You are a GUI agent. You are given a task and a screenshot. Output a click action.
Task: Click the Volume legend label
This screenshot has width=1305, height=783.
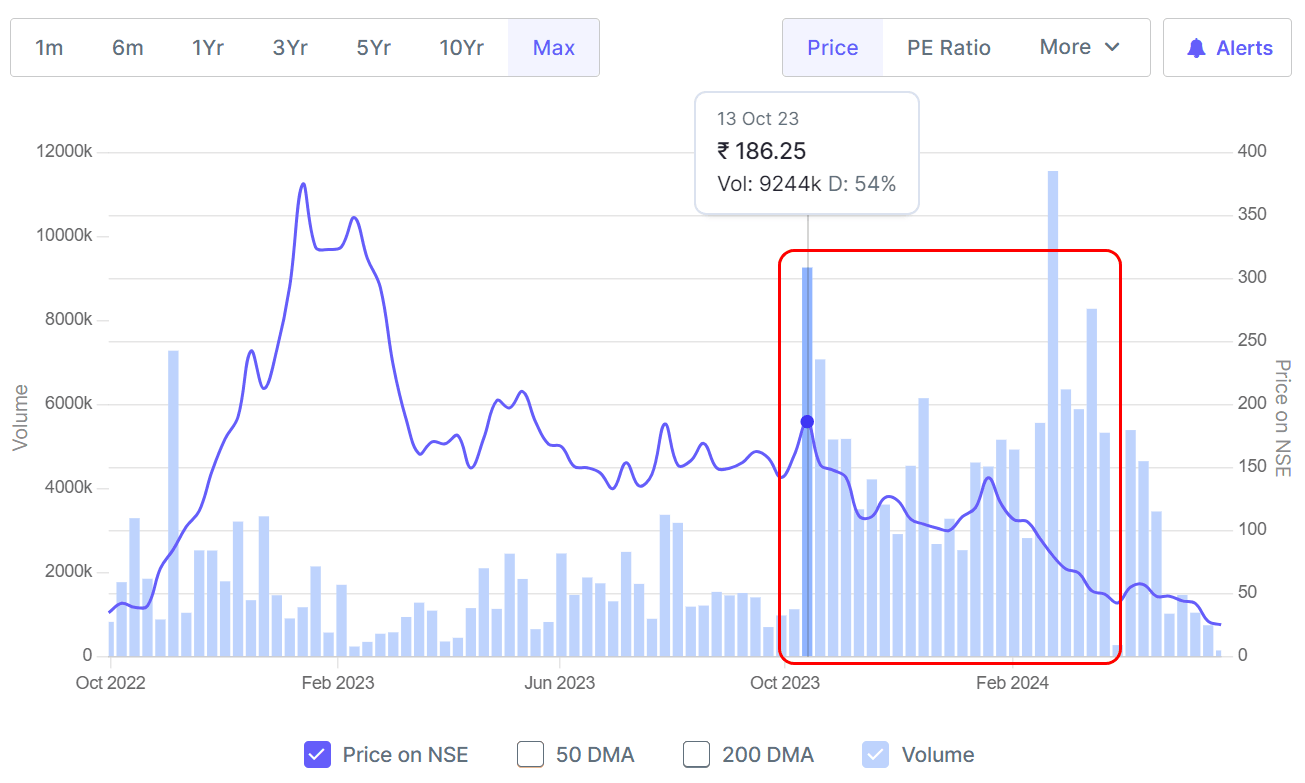pyautogui.click(x=937, y=755)
